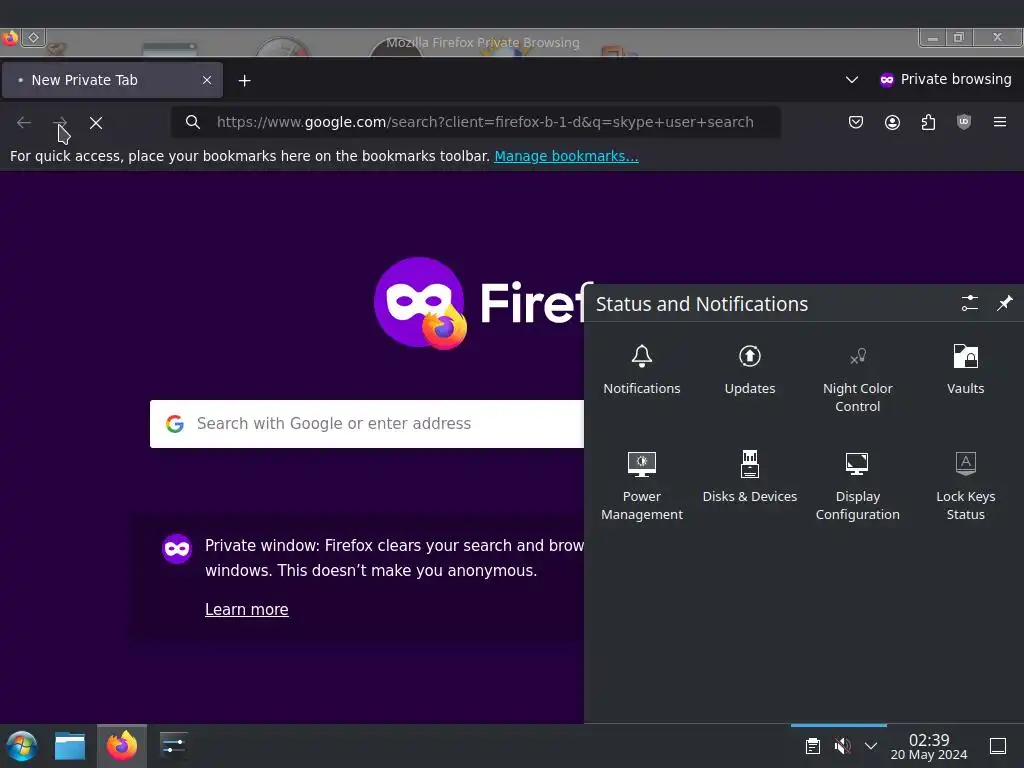The image size is (1024, 768).
Task: Open Power Management
Action: 641,486
